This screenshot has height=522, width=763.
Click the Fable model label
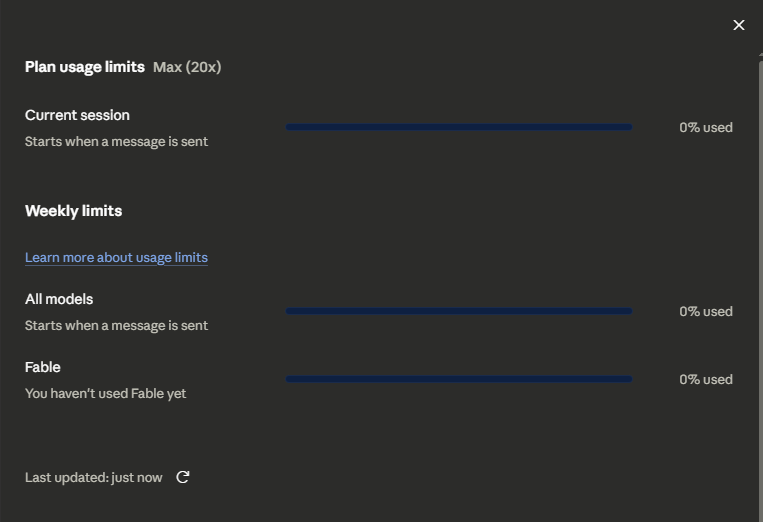(x=43, y=367)
